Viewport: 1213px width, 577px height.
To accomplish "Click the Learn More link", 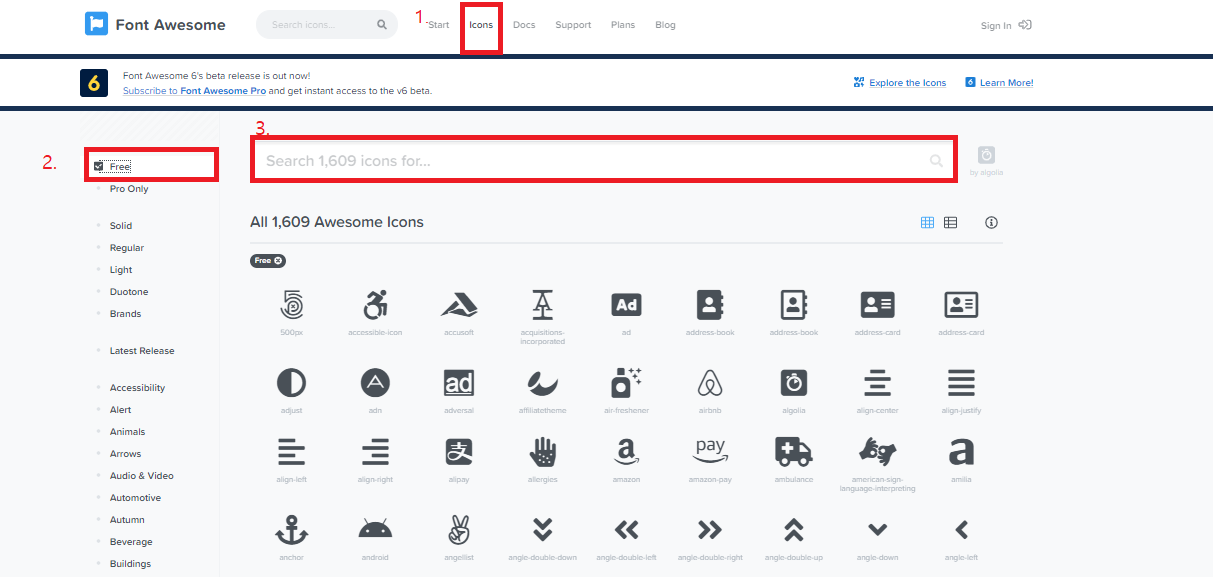I will pyautogui.click(x=1000, y=83).
